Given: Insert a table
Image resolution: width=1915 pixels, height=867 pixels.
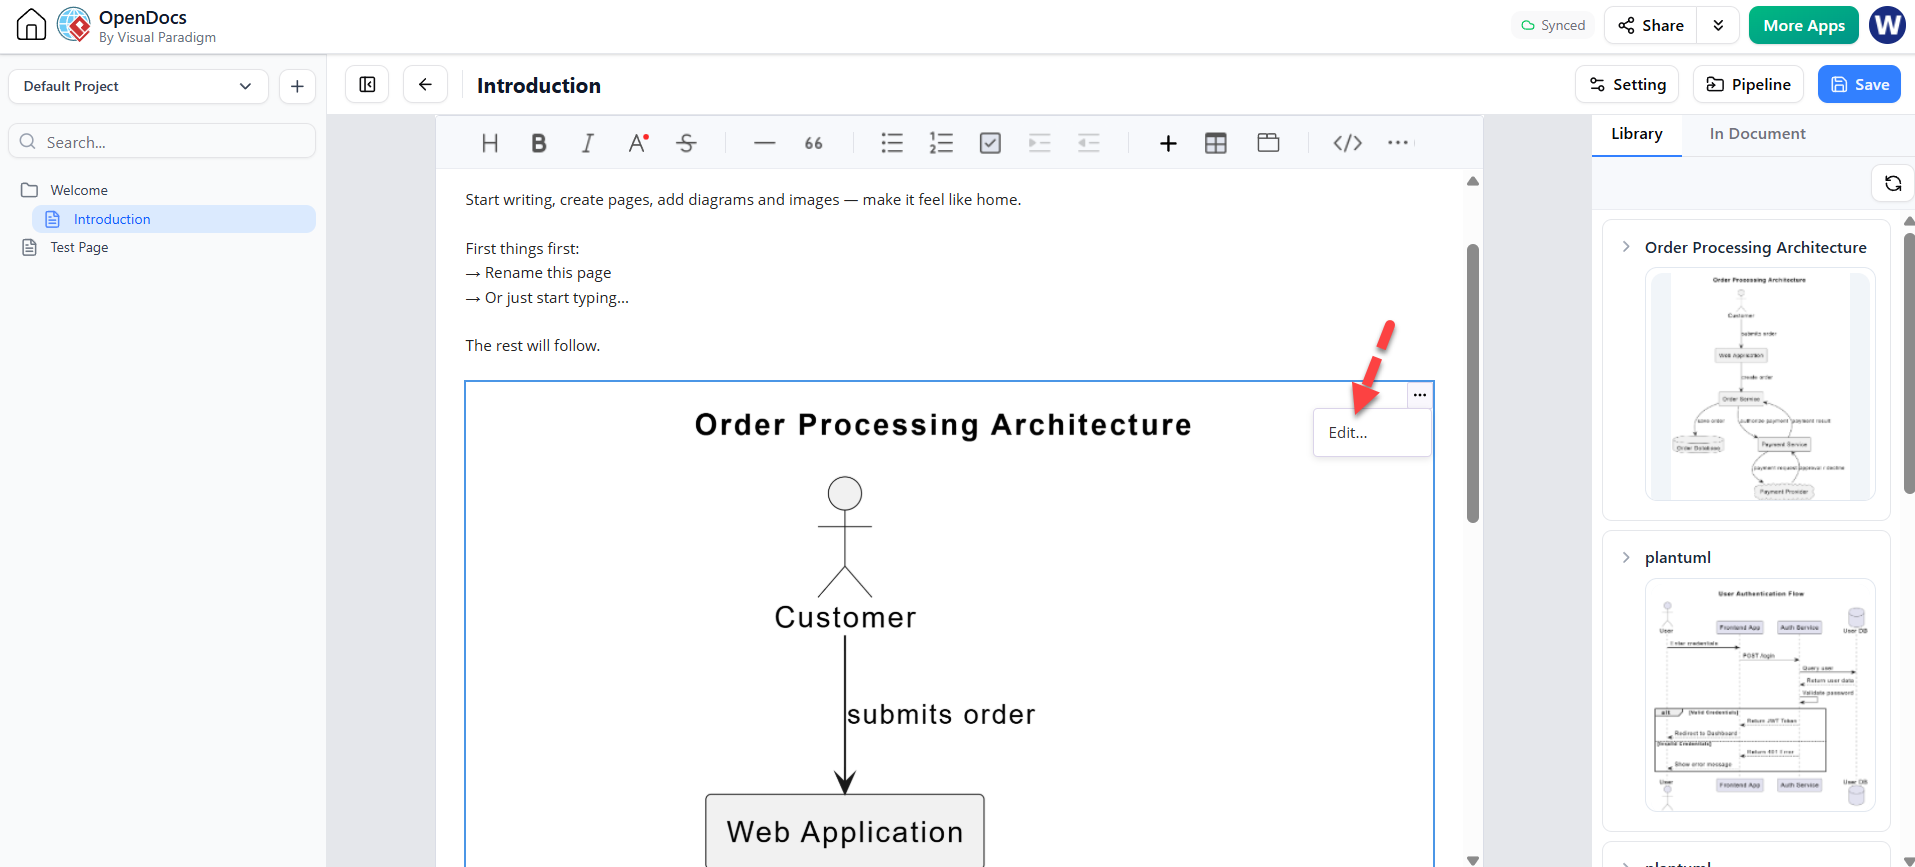Looking at the screenshot, I should click(1216, 143).
